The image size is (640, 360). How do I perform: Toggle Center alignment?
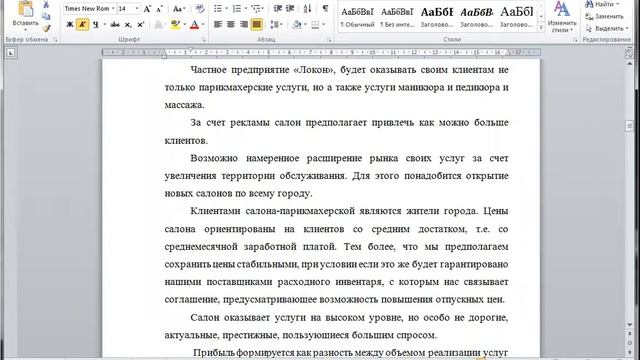[231, 25]
